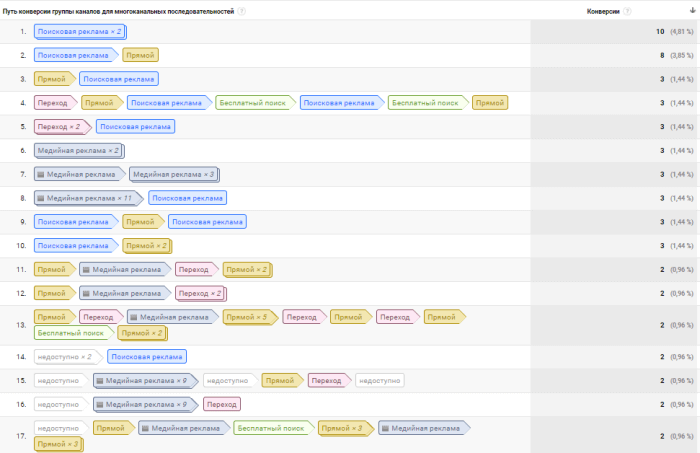Click display icon in row 11 Медийная реклама chip
The height and width of the screenshot is (453, 700).
point(86,270)
